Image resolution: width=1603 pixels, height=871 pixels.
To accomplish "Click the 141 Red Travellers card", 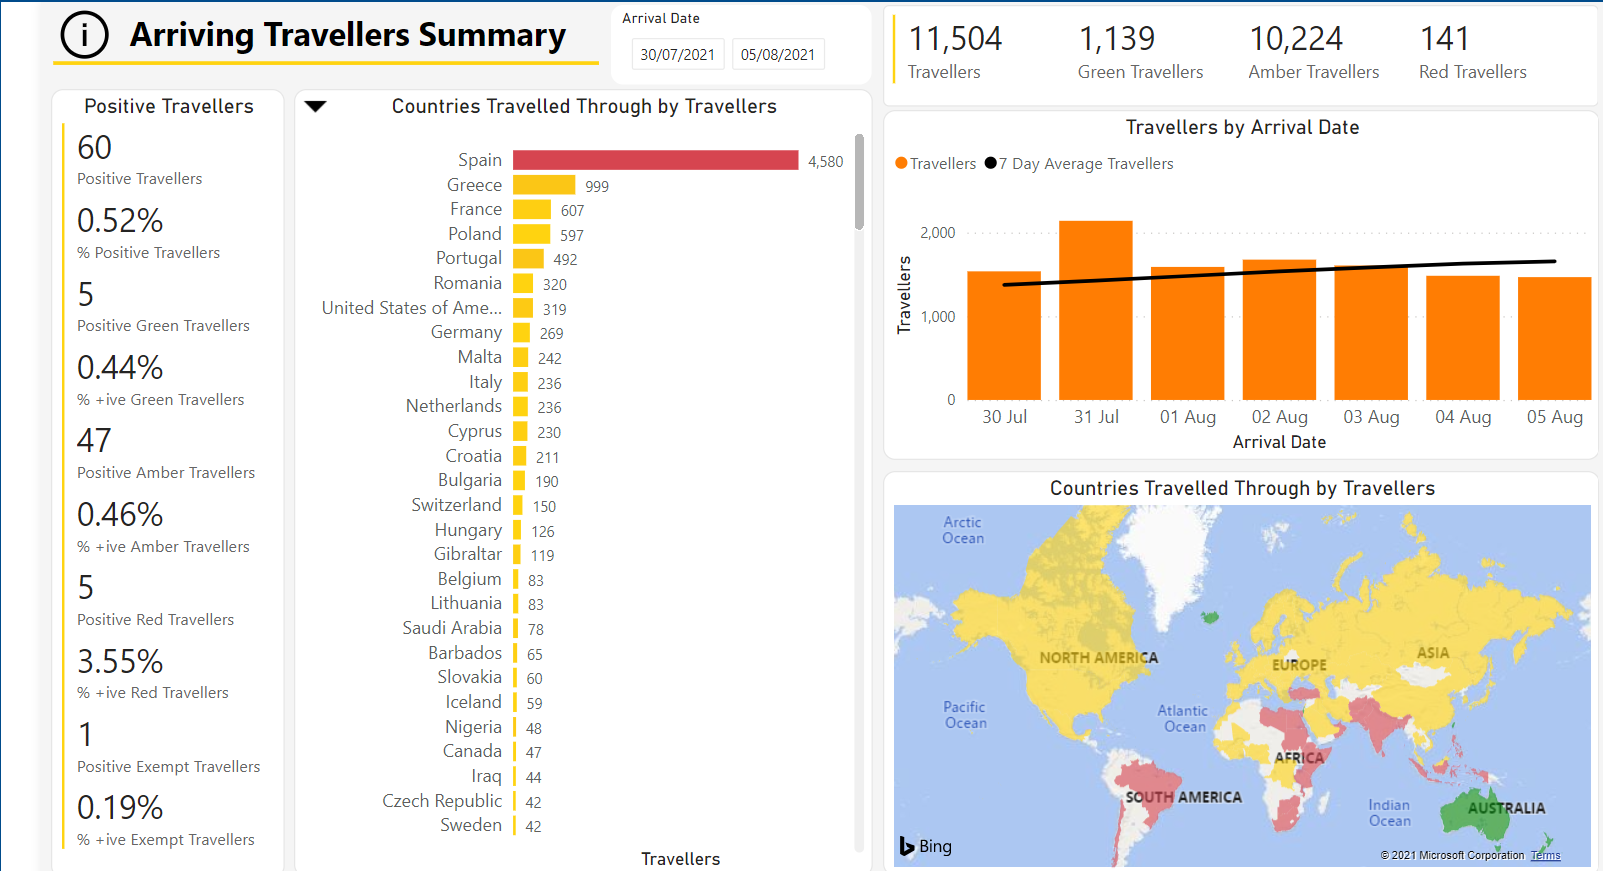I will click(1472, 52).
